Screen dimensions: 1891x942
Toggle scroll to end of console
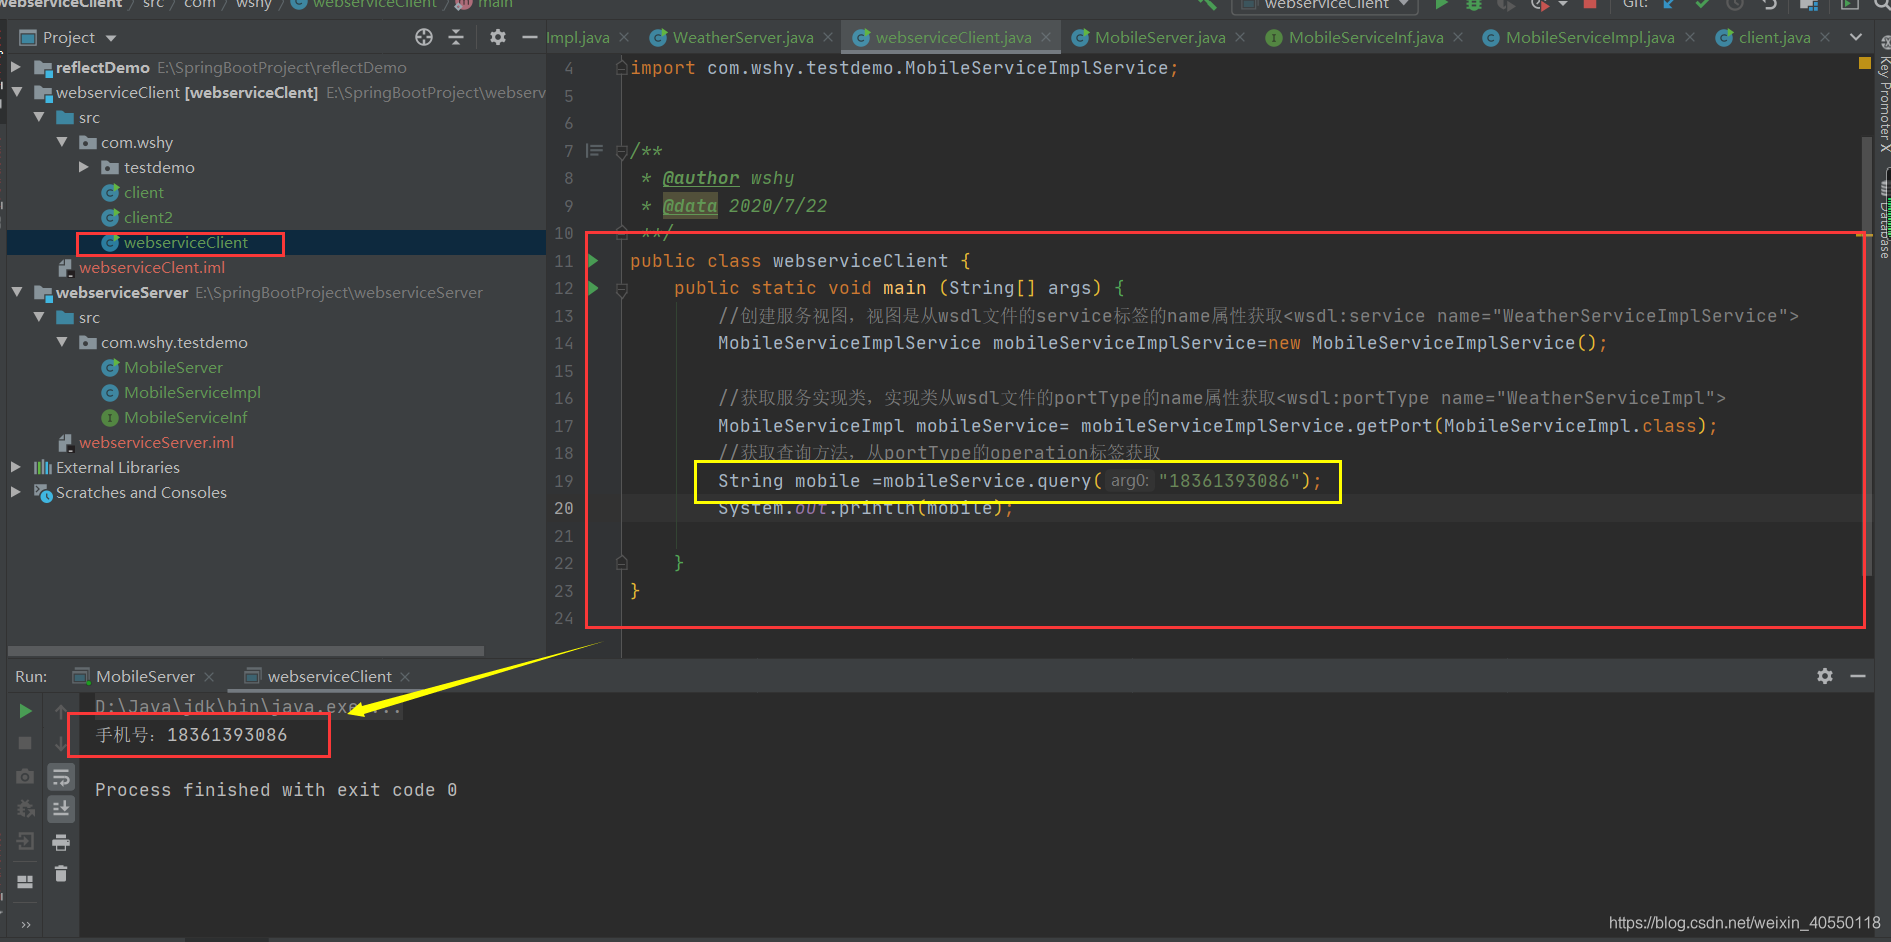[61, 809]
